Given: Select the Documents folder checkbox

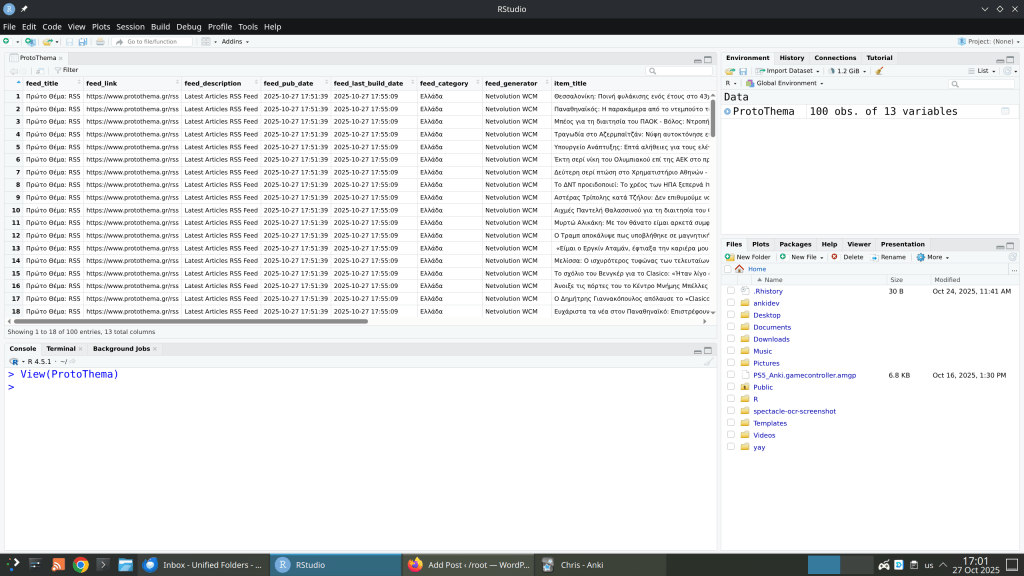Looking at the screenshot, I should [x=731, y=327].
